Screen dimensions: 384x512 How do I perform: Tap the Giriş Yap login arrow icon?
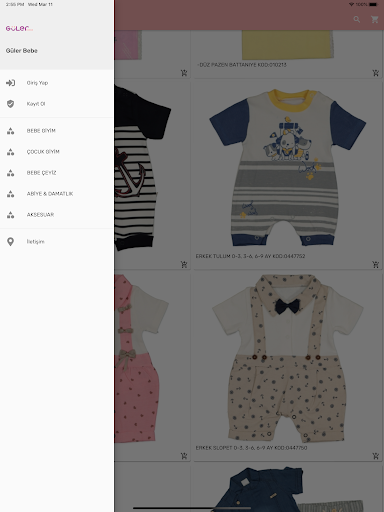[10, 83]
